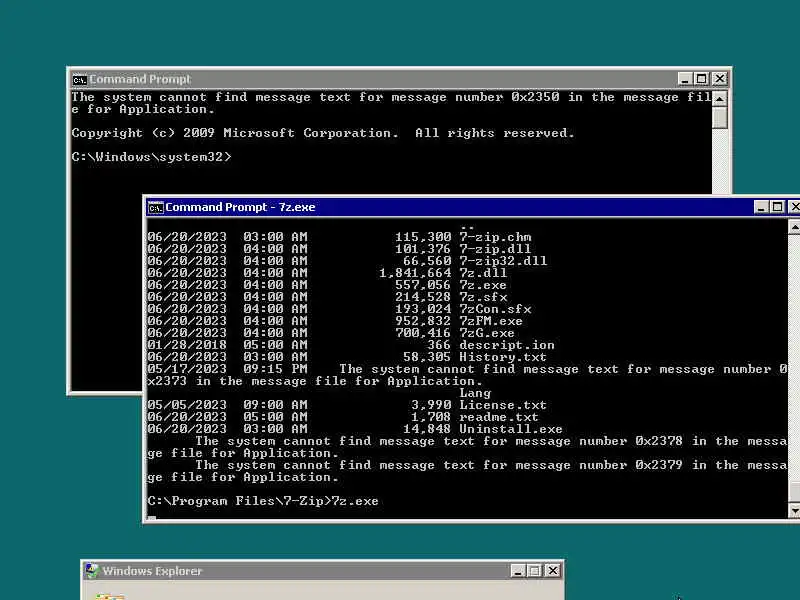Click the Windows Explorer title bar icon
This screenshot has width=800, height=600.
pos(92,570)
